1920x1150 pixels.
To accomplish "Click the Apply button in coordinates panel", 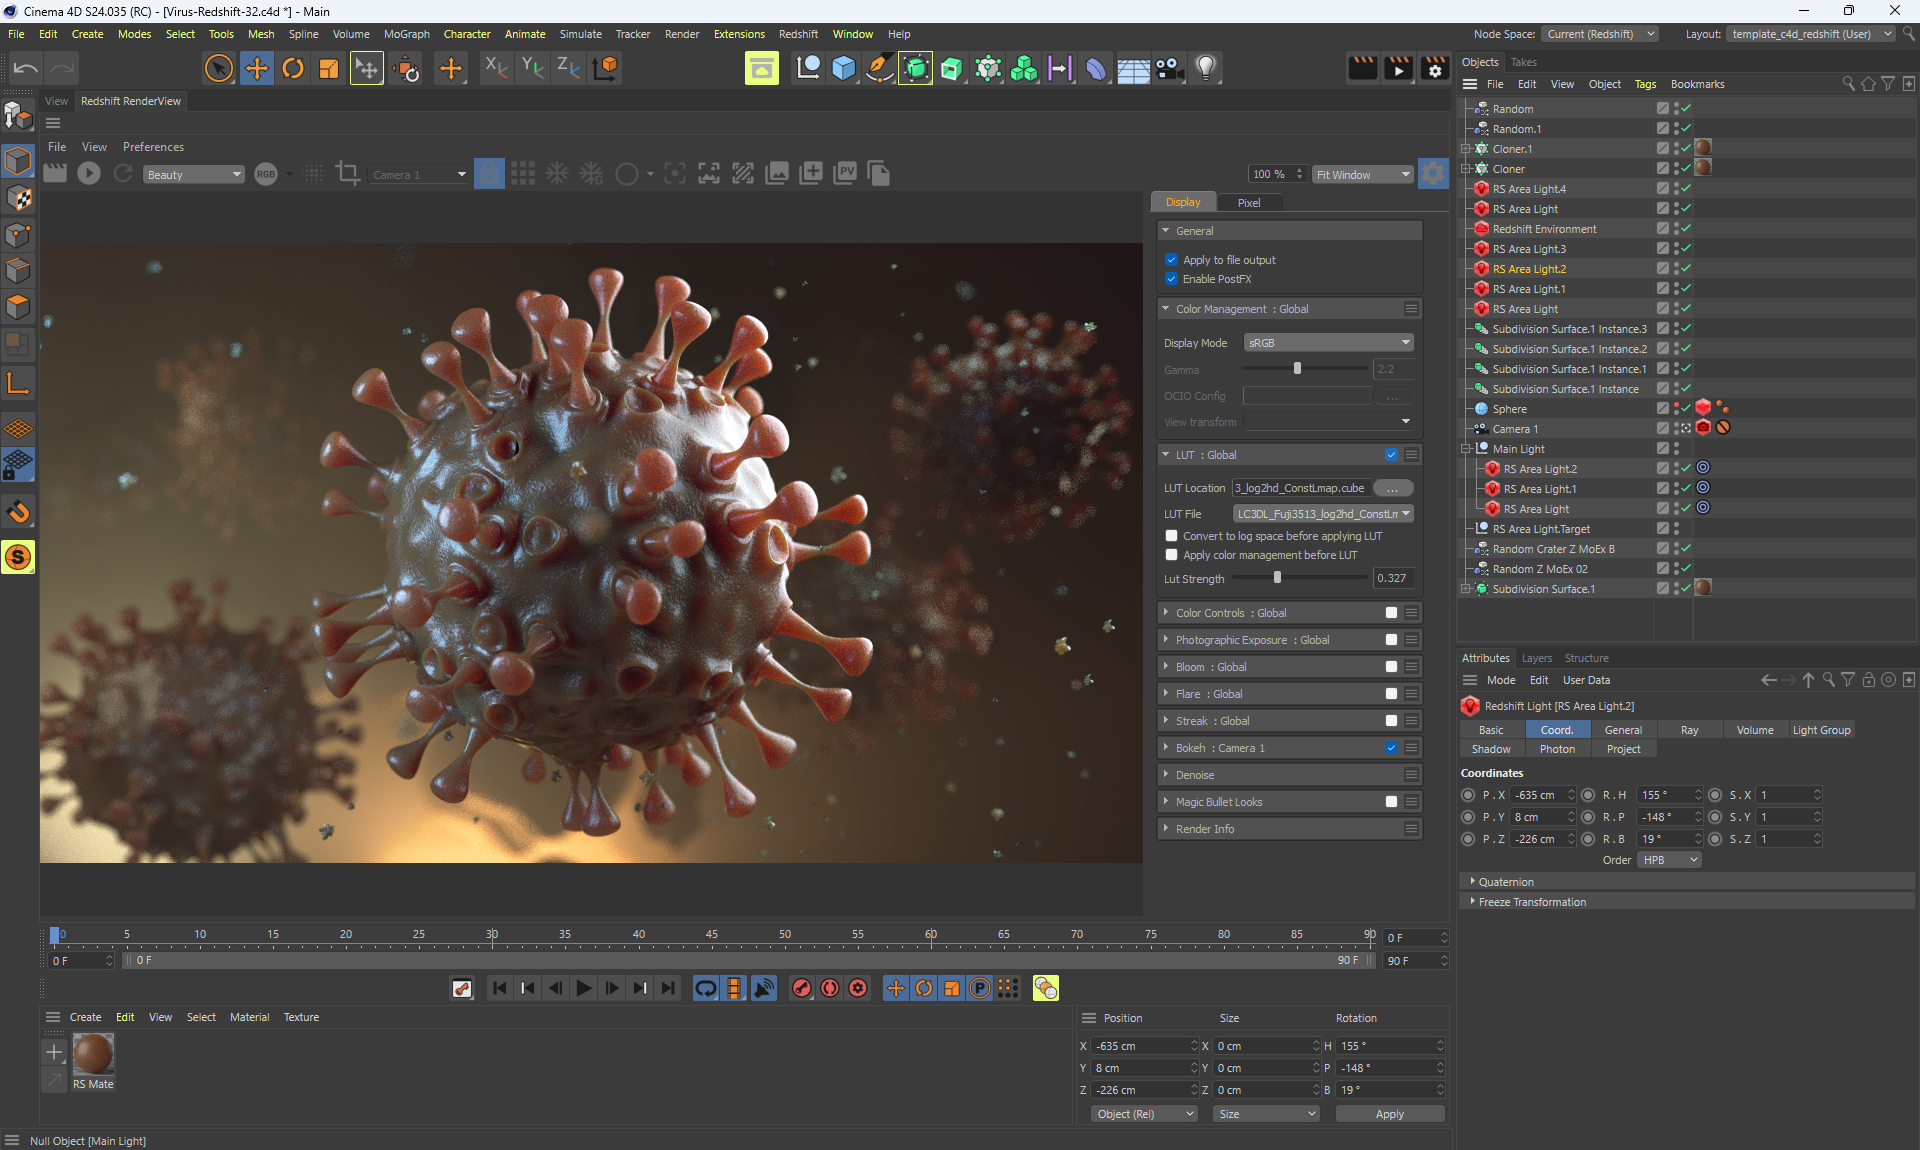I will pos(1389,1114).
